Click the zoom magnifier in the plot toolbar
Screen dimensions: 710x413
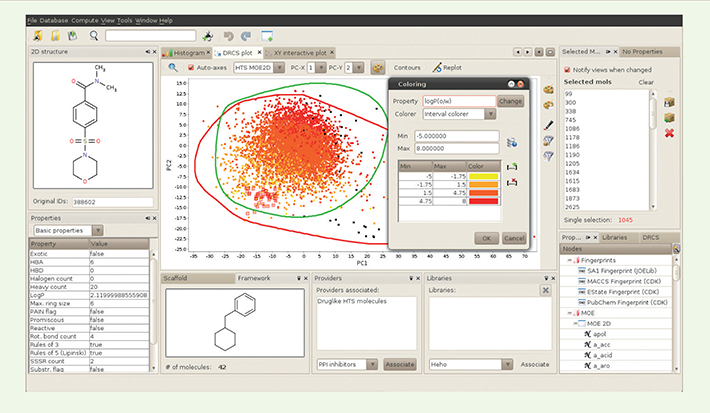click(173, 67)
